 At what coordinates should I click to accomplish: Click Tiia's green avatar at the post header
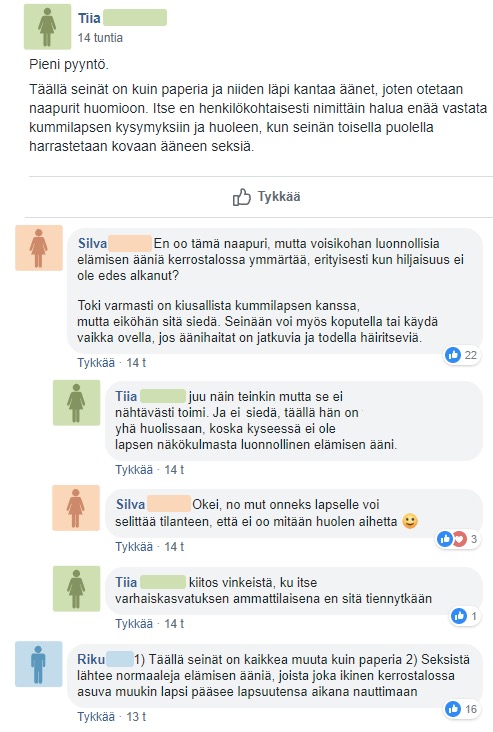pyautogui.click(x=48, y=27)
